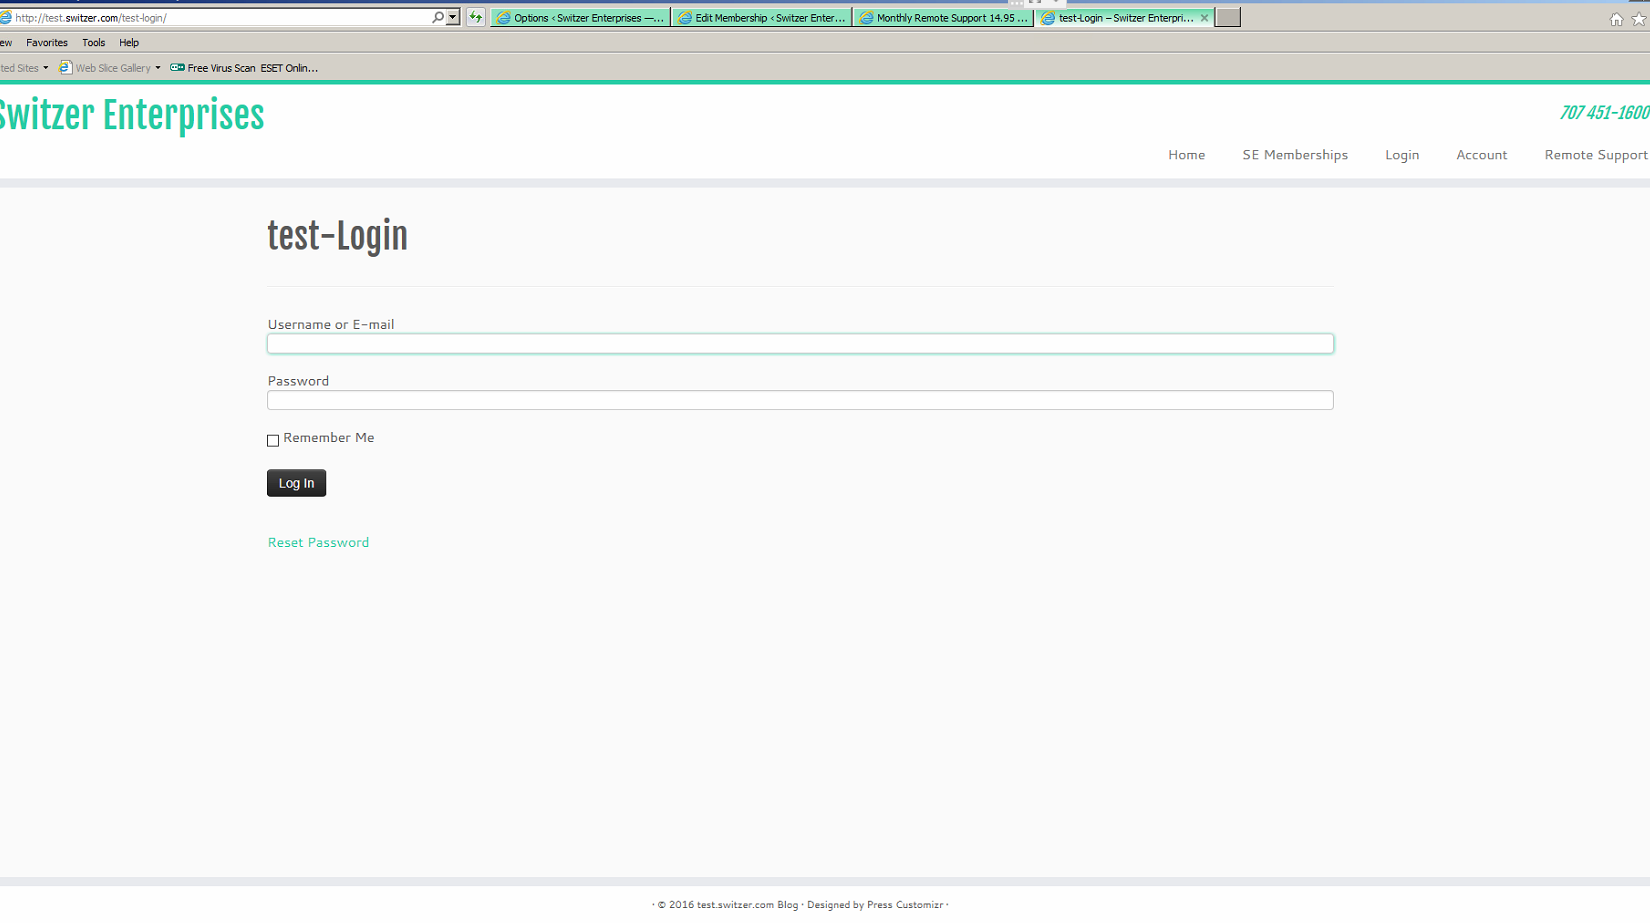Image resolution: width=1650 pixels, height=923 pixels.
Task: Switch to the Monthly Remote Support tab
Action: [943, 18]
